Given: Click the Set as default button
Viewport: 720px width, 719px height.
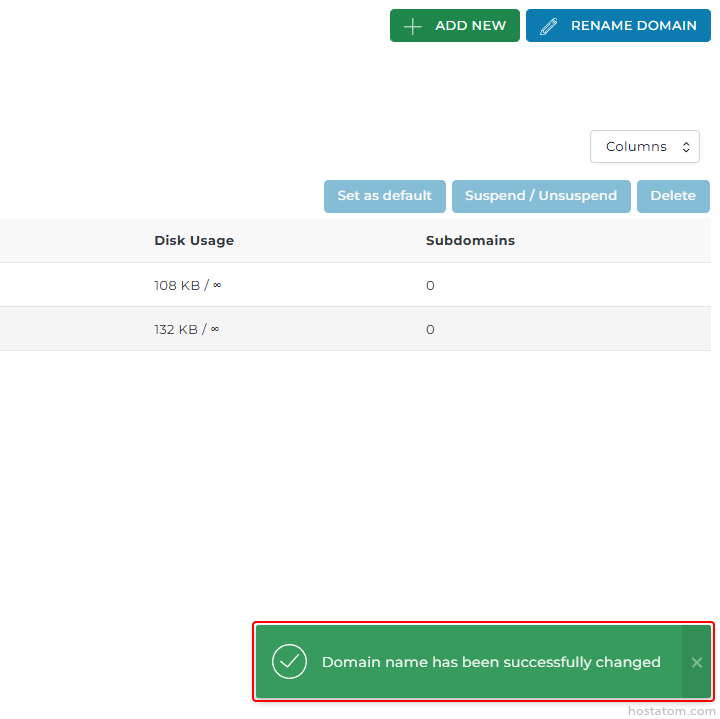Looking at the screenshot, I should [x=385, y=196].
